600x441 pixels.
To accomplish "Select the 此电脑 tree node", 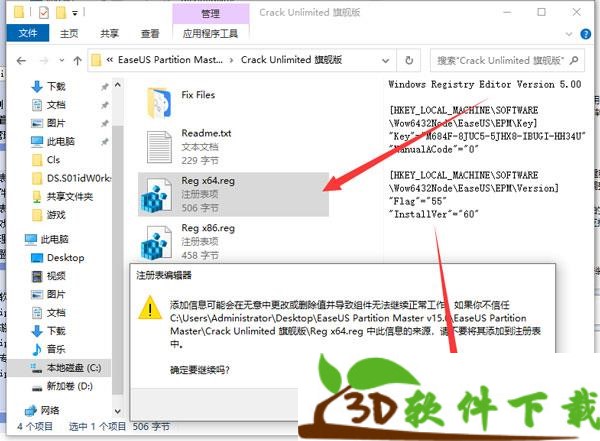I will (x=54, y=240).
